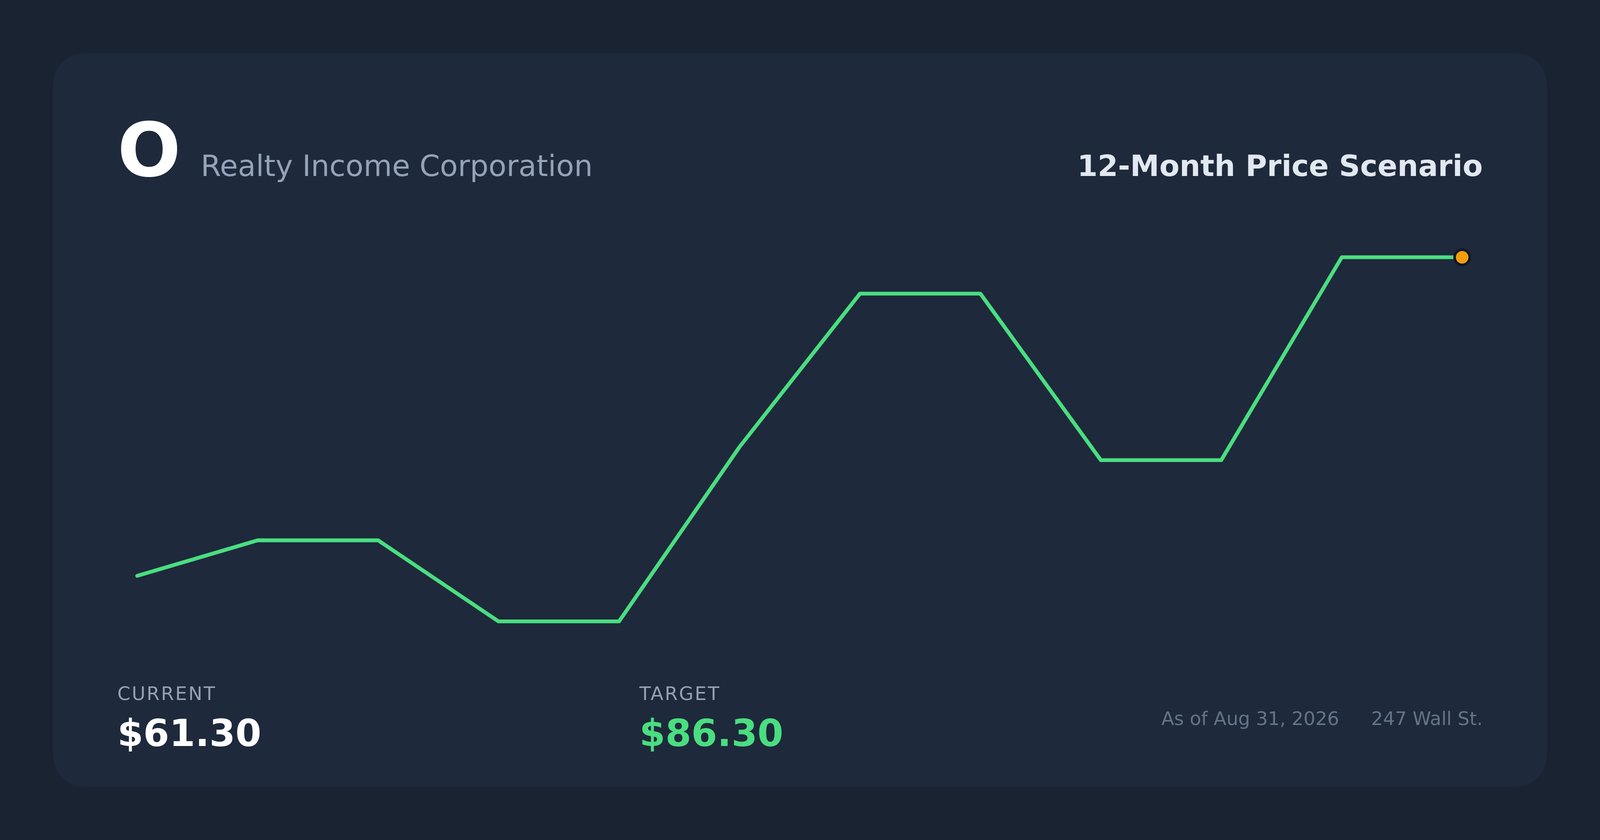Click the final rising segment toward the highest plateau
This screenshot has width=1600, height=840.
coord(1281,358)
